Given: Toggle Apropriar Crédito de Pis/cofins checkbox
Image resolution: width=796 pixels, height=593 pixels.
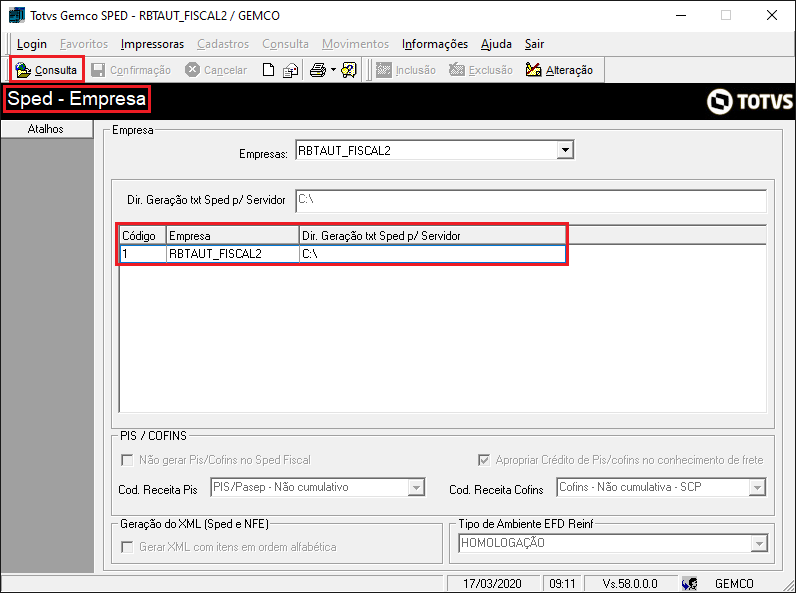Looking at the screenshot, I should click(484, 460).
